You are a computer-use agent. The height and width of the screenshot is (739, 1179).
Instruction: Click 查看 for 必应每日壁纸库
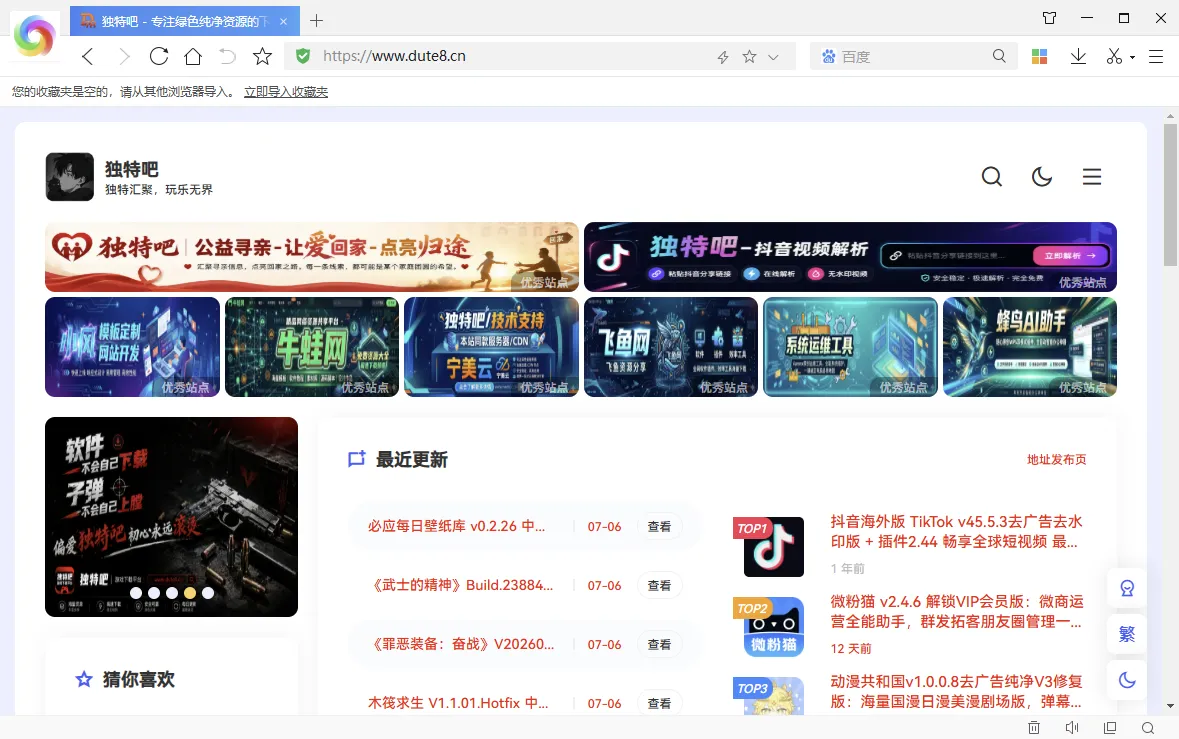click(659, 526)
